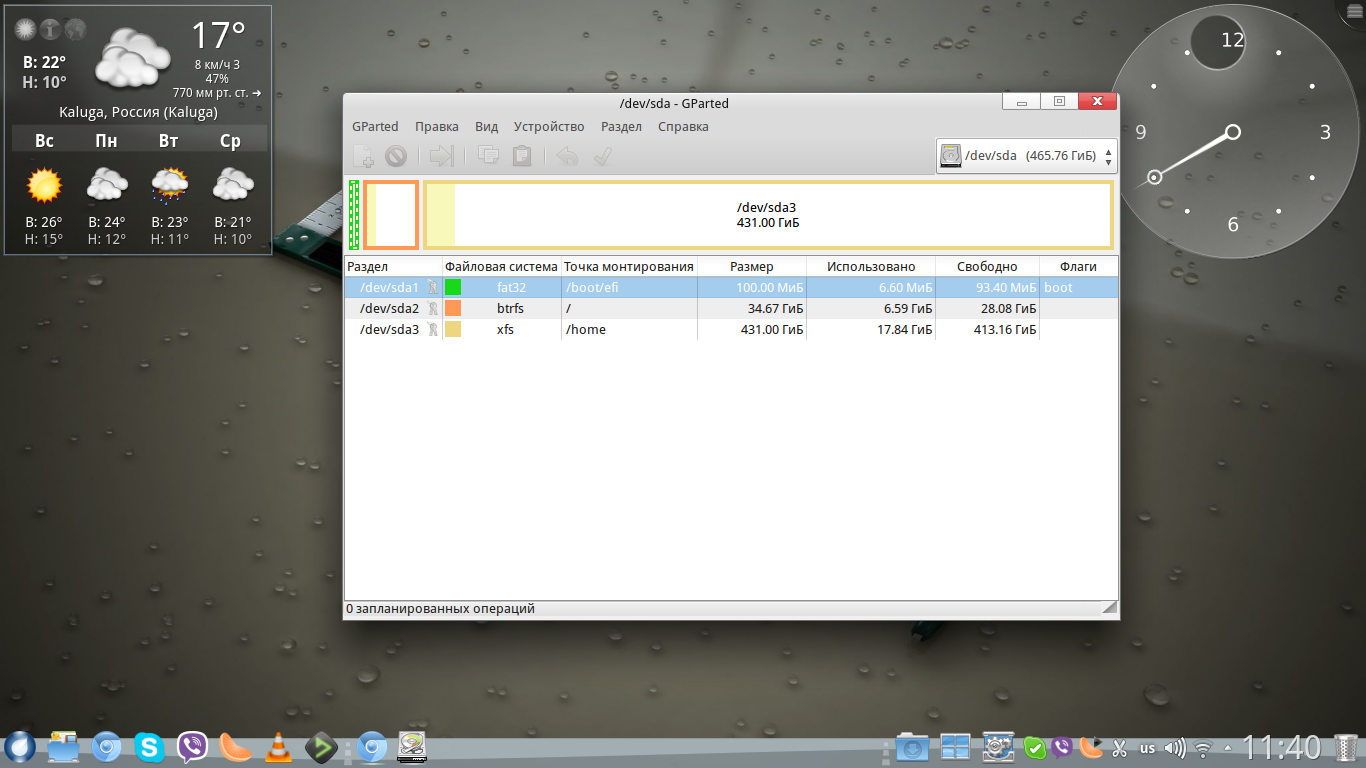This screenshot has width=1366, height=768.
Task: Click the green arrow launcher icon in panel
Action: (x=321, y=747)
